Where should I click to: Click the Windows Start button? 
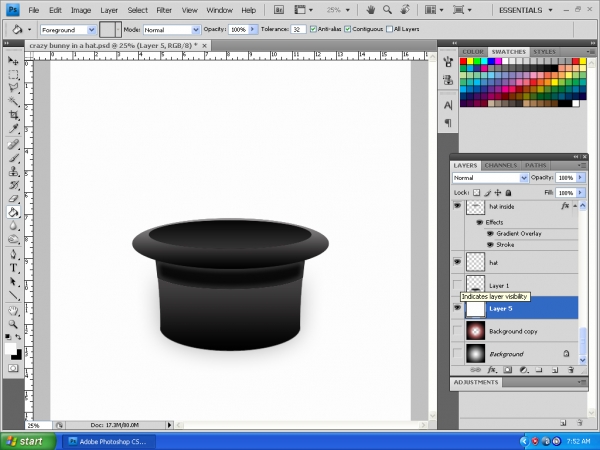pos(28,441)
